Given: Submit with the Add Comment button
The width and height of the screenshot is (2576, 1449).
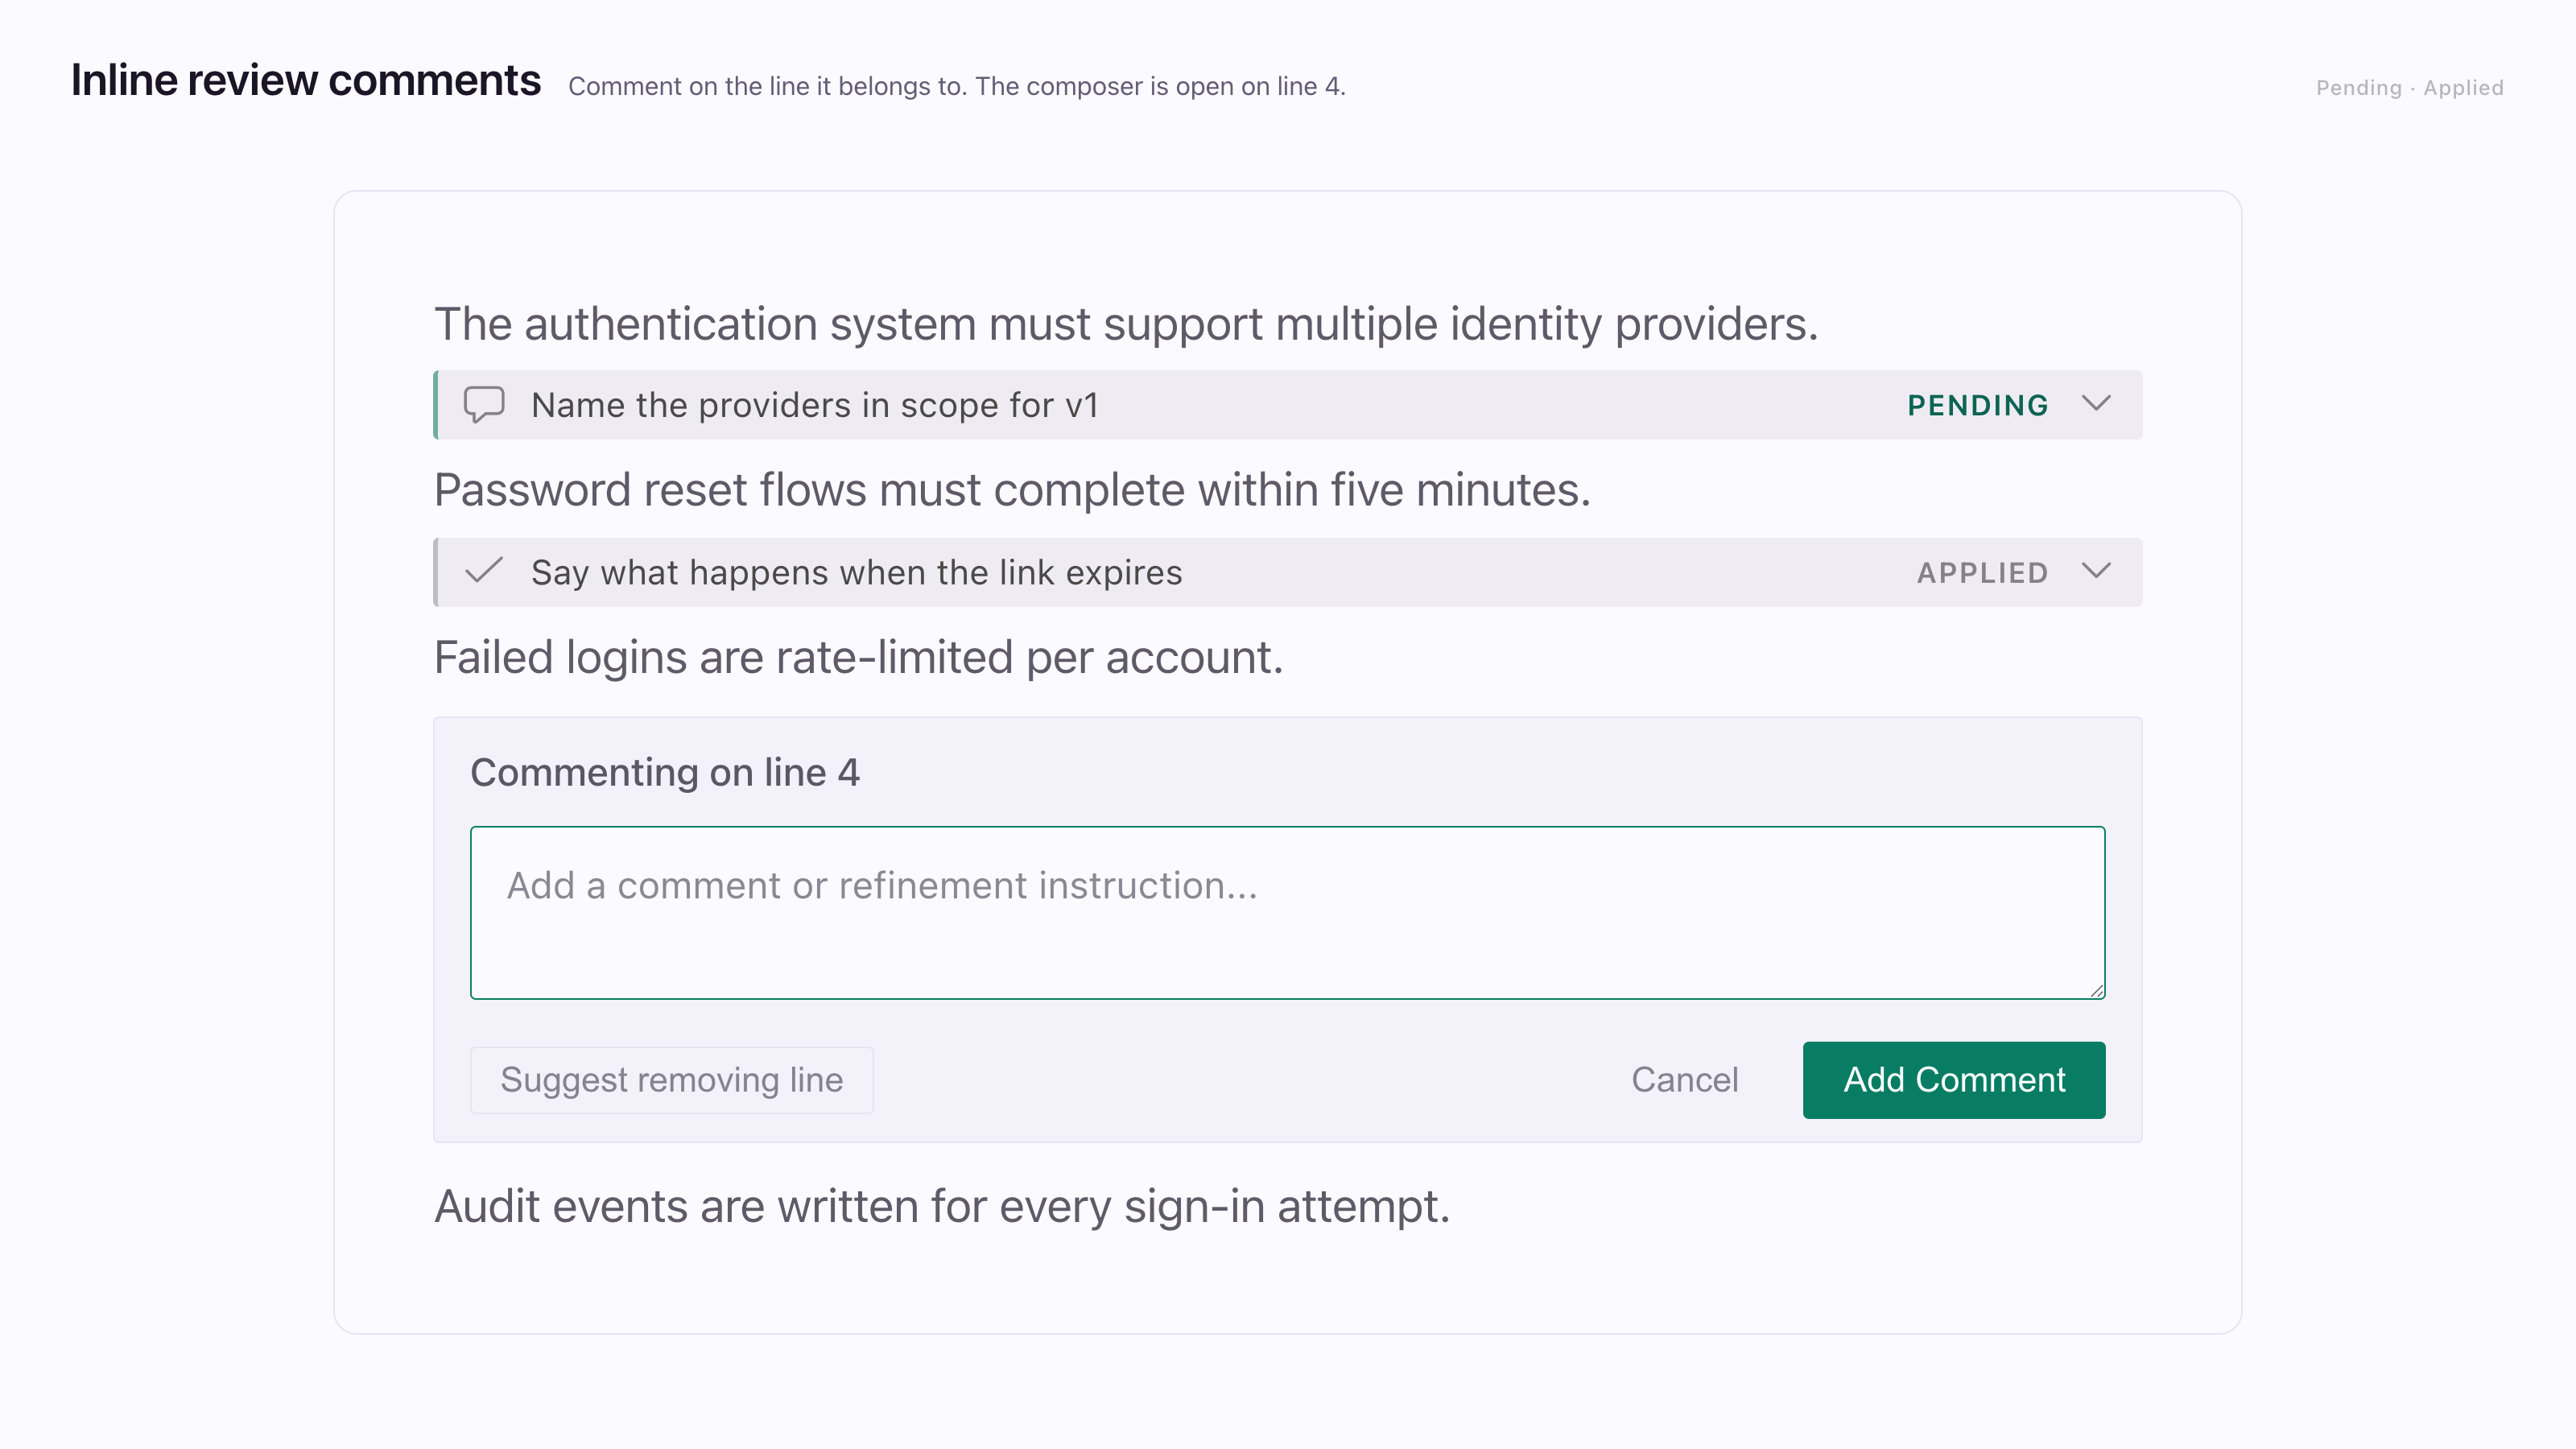Looking at the screenshot, I should [1954, 1080].
